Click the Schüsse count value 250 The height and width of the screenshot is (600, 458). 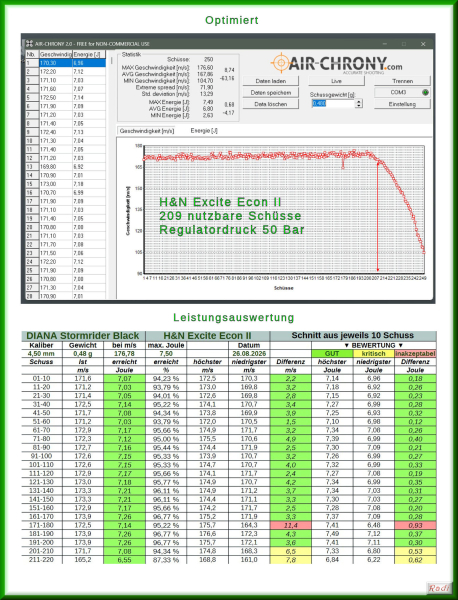pyautogui.click(x=209, y=59)
